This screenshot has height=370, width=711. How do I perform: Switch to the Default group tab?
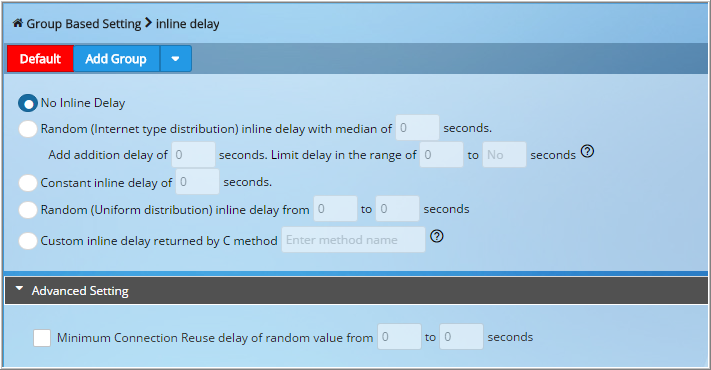click(40, 58)
